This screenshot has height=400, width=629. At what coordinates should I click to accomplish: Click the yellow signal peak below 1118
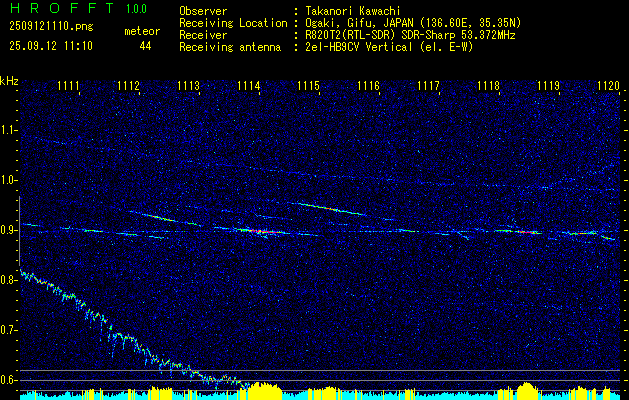[527, 390]
